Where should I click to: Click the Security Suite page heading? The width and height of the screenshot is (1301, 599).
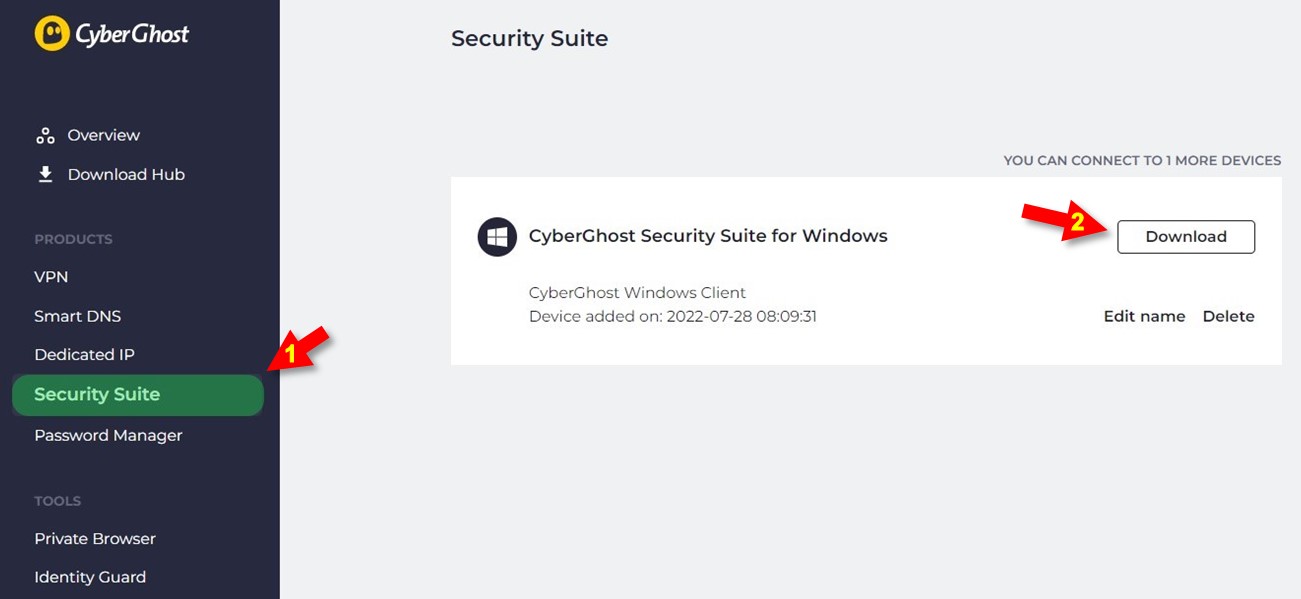point(529,38)
